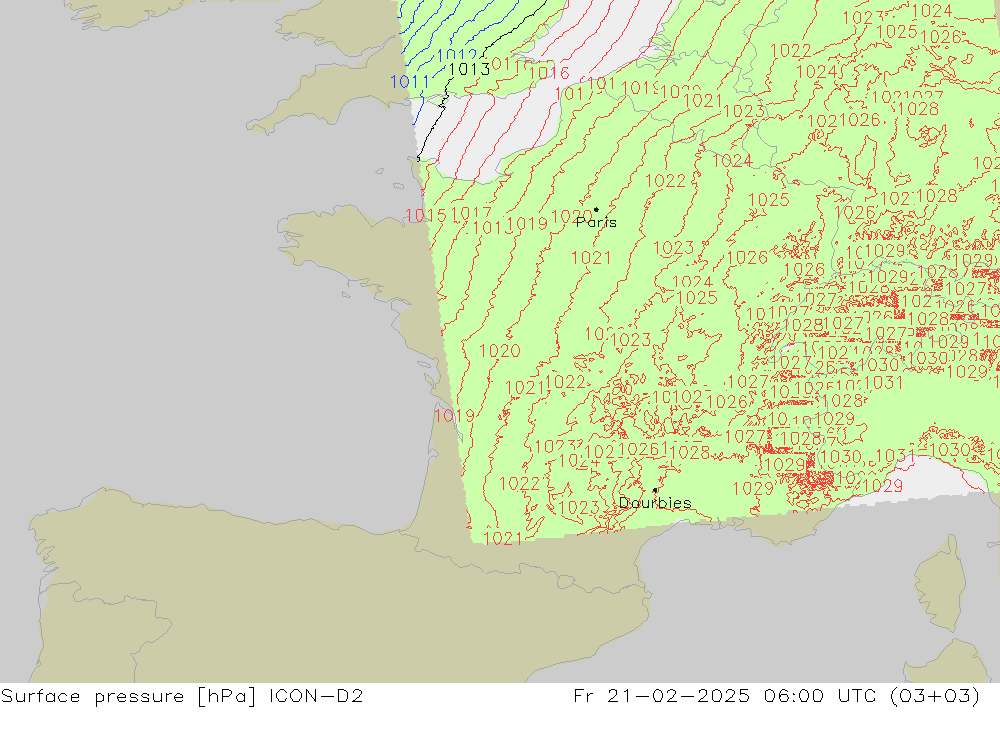Click the 'Fr 21-02-2025 06:00 UTC' timestamp
Viewport: 1000px width, 733px height.
(725, 695)
